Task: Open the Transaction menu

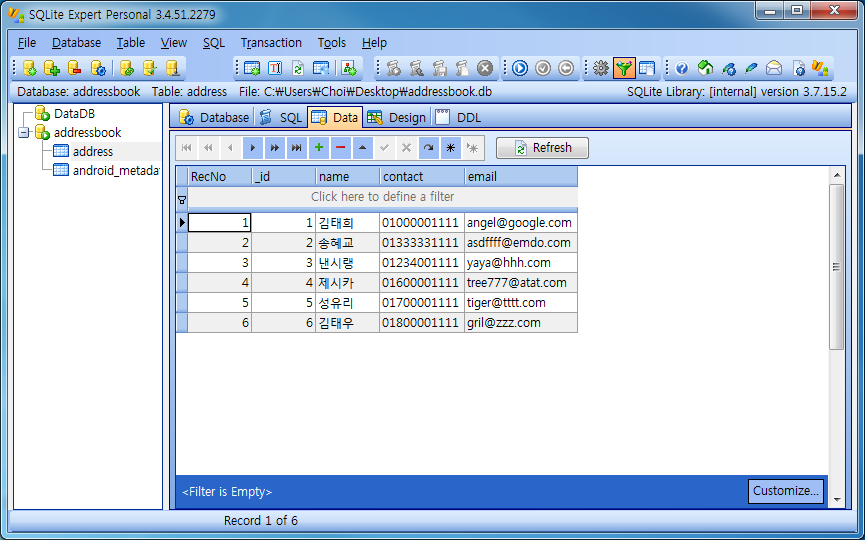Action: (x=271, y=43)
